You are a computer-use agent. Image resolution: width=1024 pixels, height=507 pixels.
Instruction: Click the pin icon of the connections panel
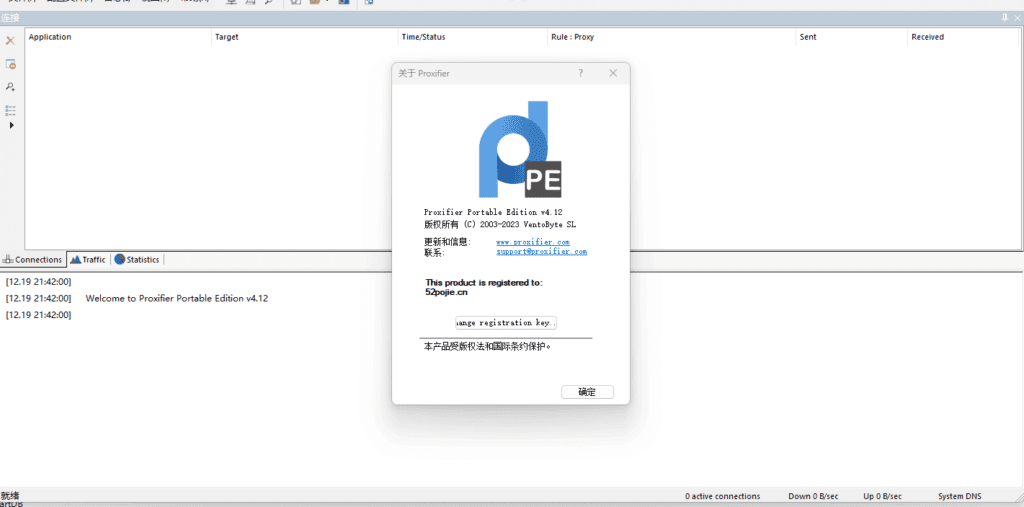click(x=1004, y=18)
